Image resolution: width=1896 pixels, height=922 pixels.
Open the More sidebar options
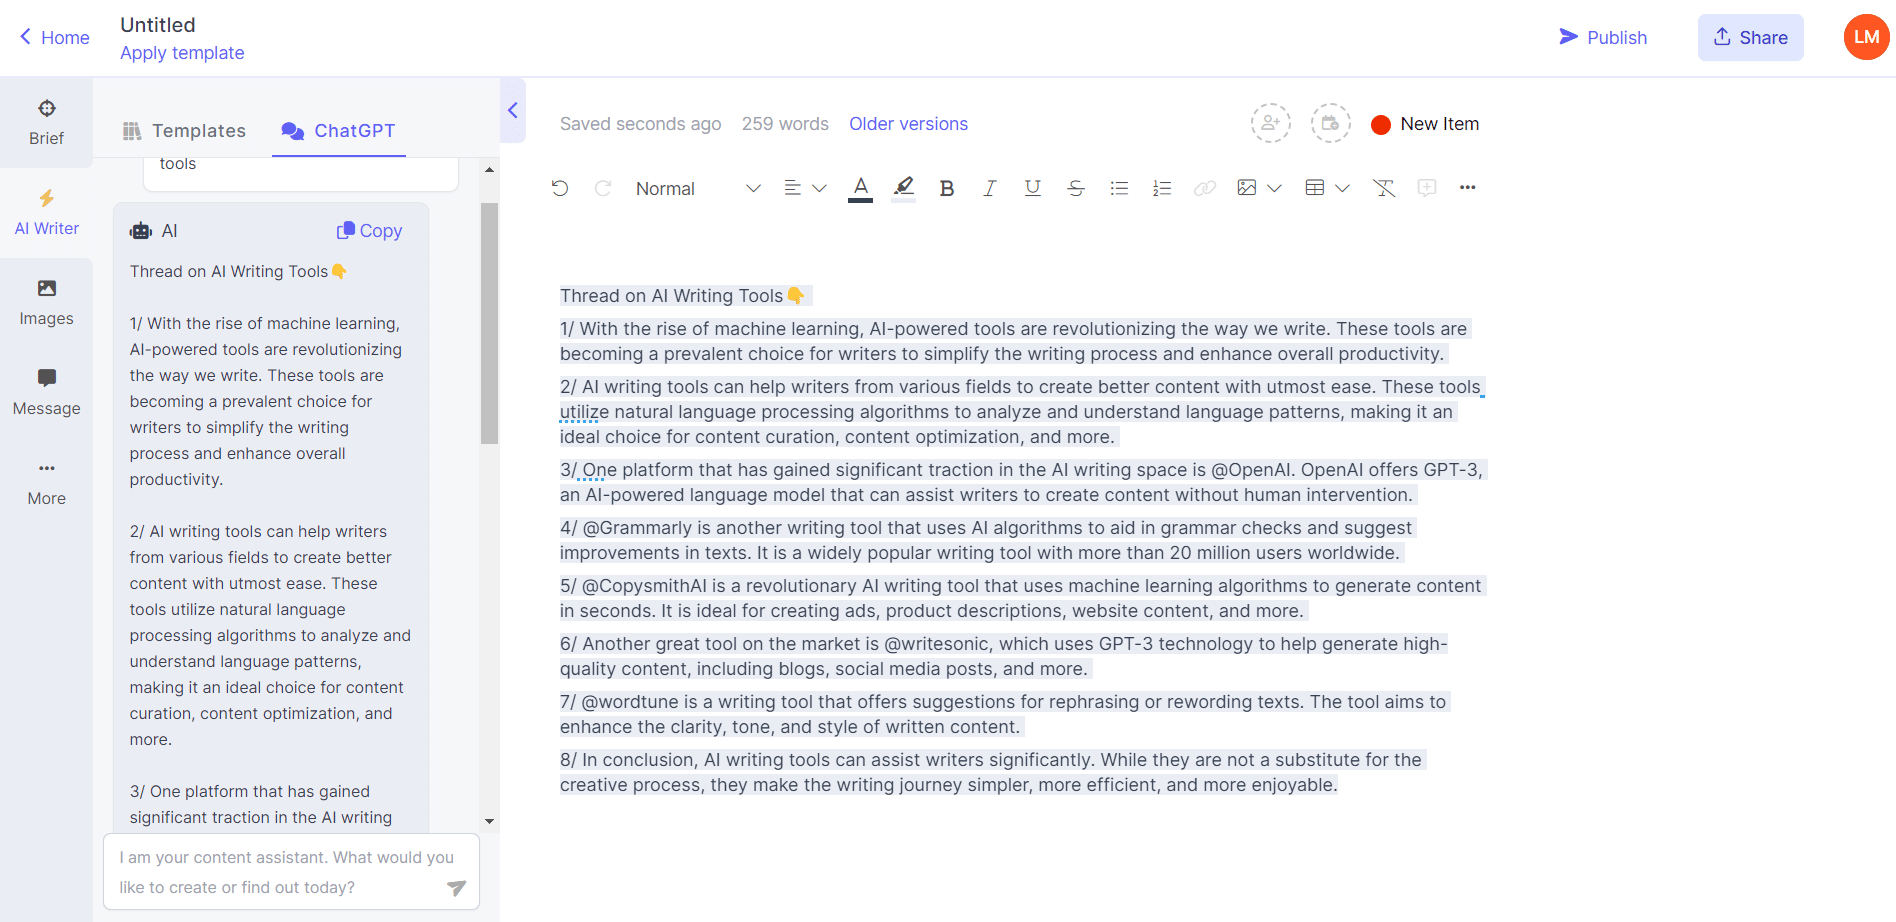(46, 482)
